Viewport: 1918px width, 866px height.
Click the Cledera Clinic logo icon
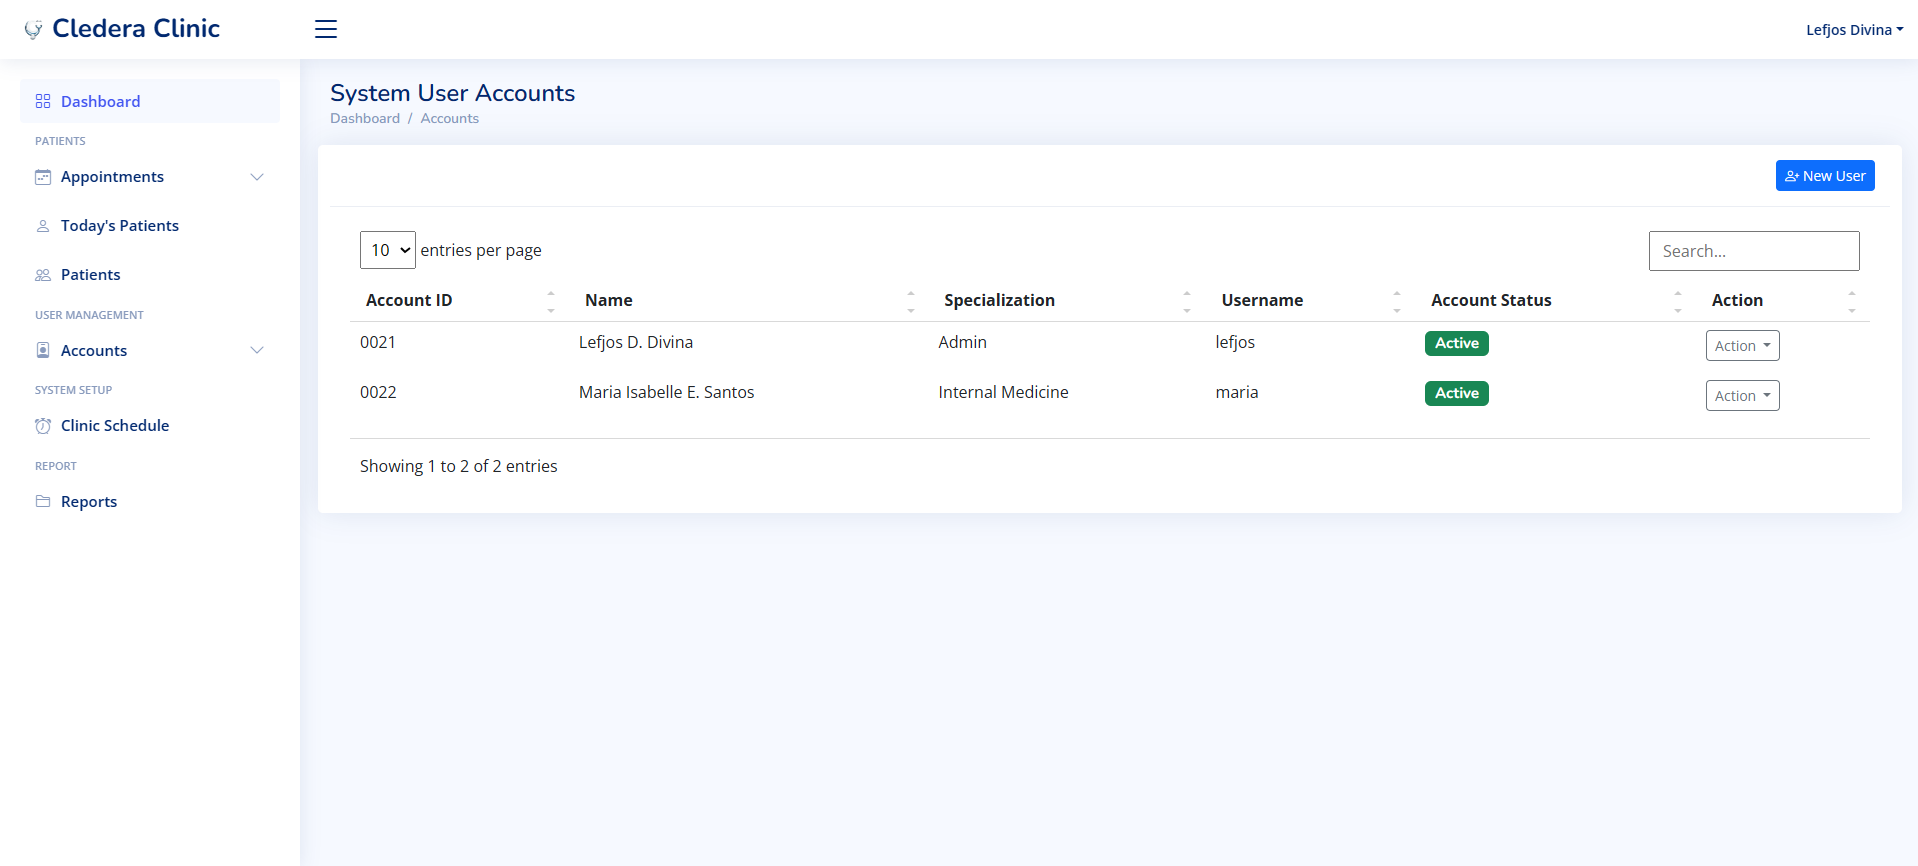coord(34,29)
